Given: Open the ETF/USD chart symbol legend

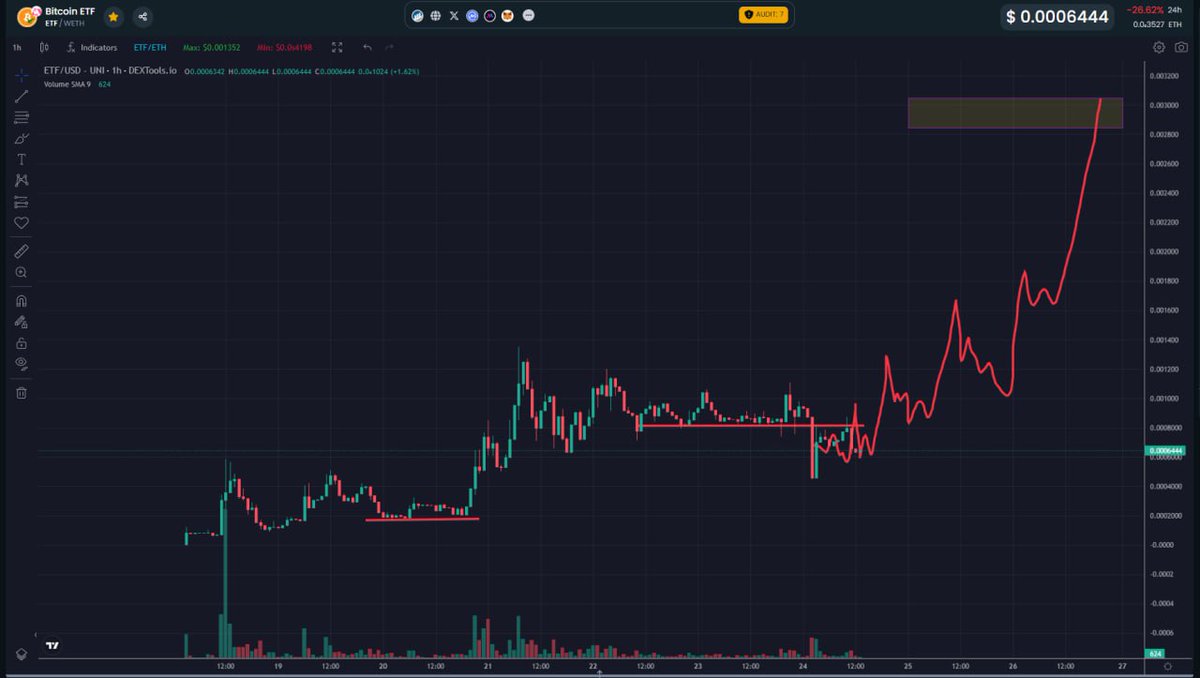Looking at the screenshot, I should tap(110, 71).
